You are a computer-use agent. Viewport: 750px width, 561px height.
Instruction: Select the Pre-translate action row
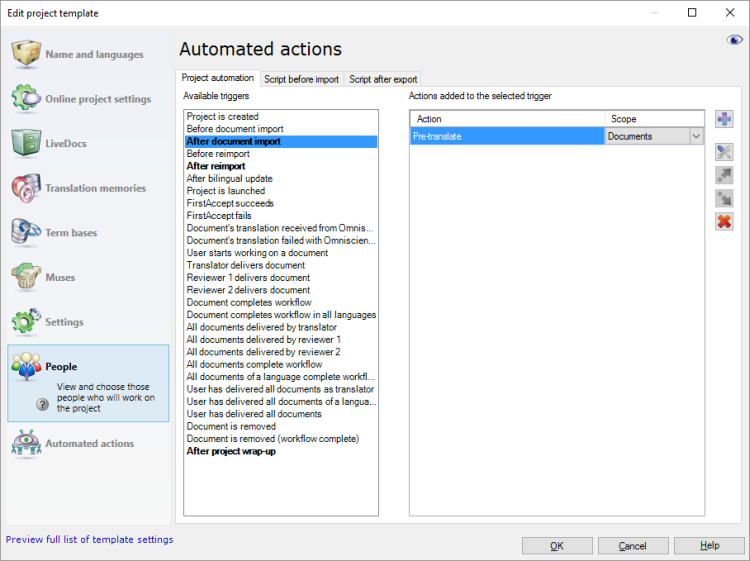(x=507, y=136)
